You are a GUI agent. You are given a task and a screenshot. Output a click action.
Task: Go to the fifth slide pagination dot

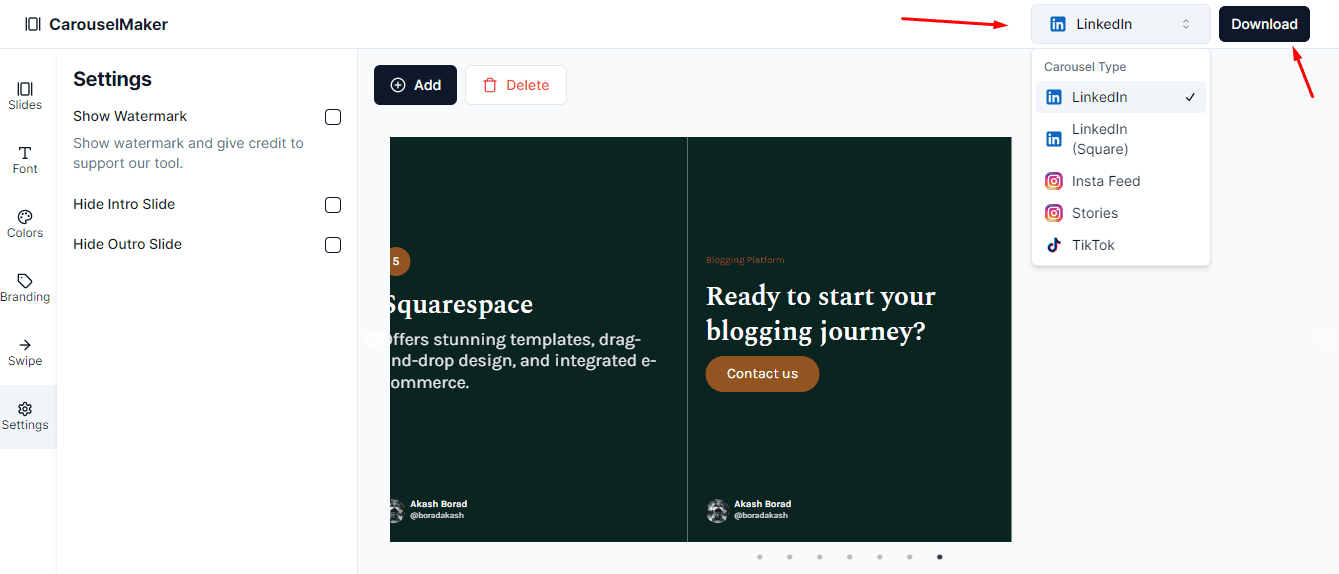tap(880, 557)
